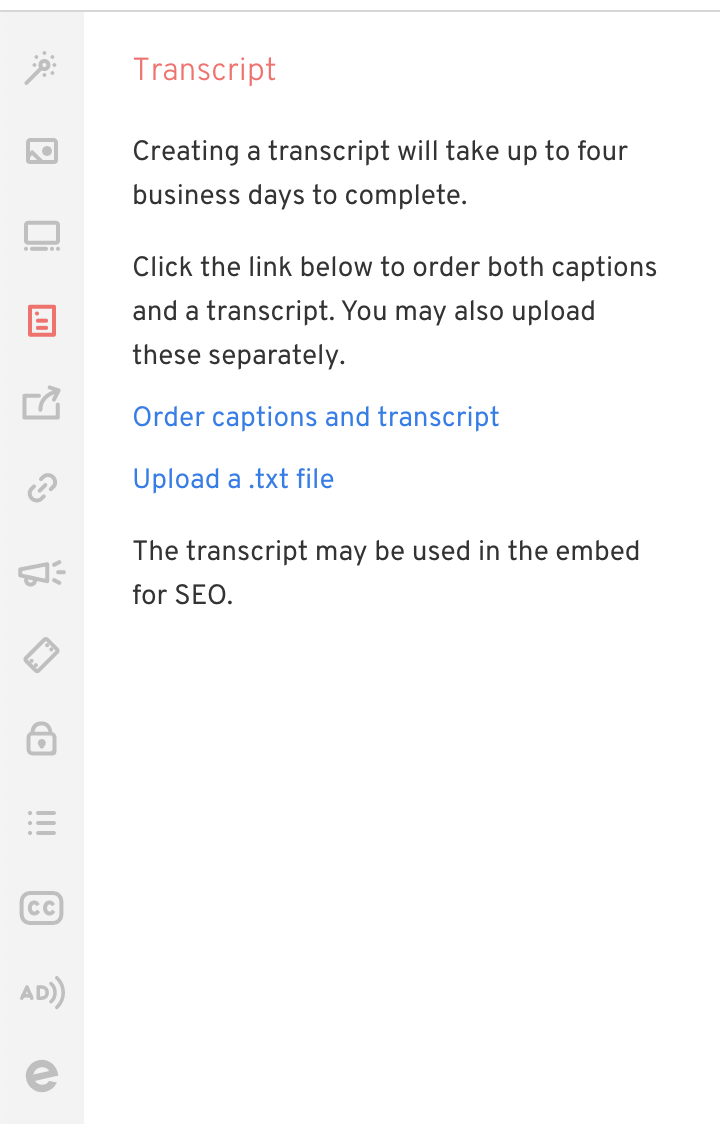This screenshot has width=720, height=1124.
Task: Open the share arrow panel icon
Action: pyautogui.click(x=42, y=403)
